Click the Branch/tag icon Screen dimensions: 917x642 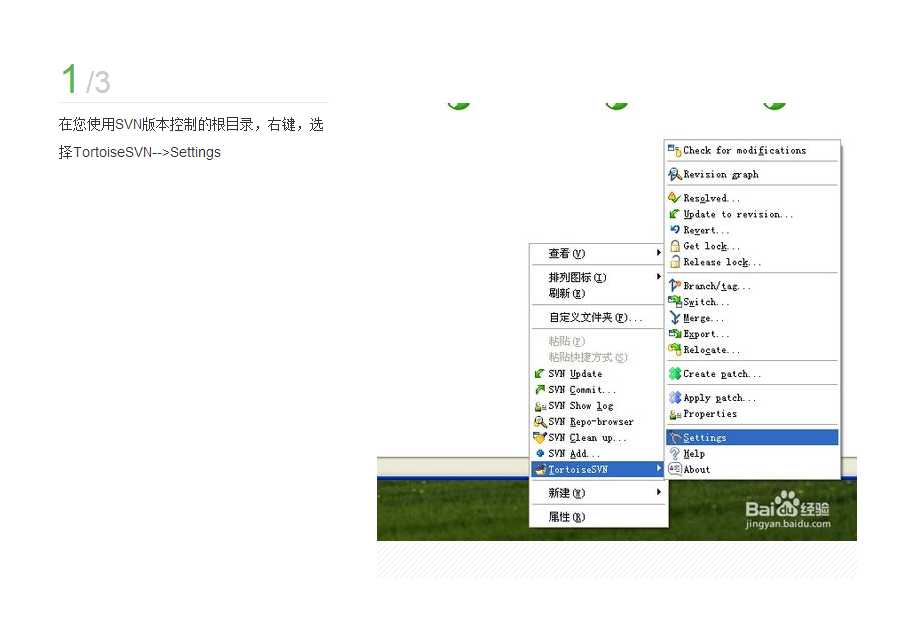coord(674,286)
